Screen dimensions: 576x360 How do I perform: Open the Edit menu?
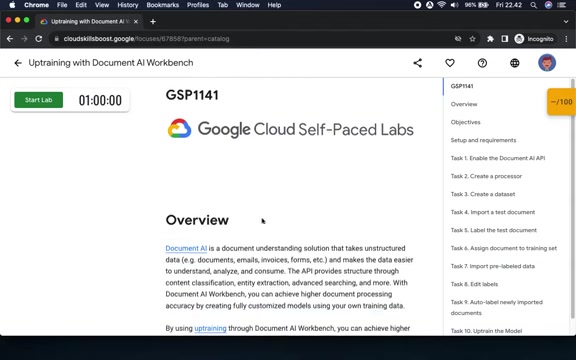pyautogui.click(x=81, y=5)
